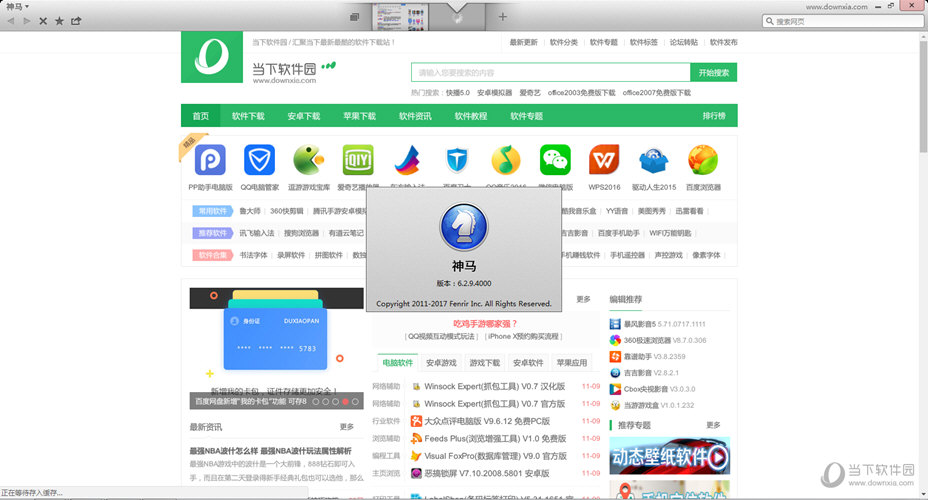Stop page loading with the X icon
928x500 pixels.
click(43, 21)
